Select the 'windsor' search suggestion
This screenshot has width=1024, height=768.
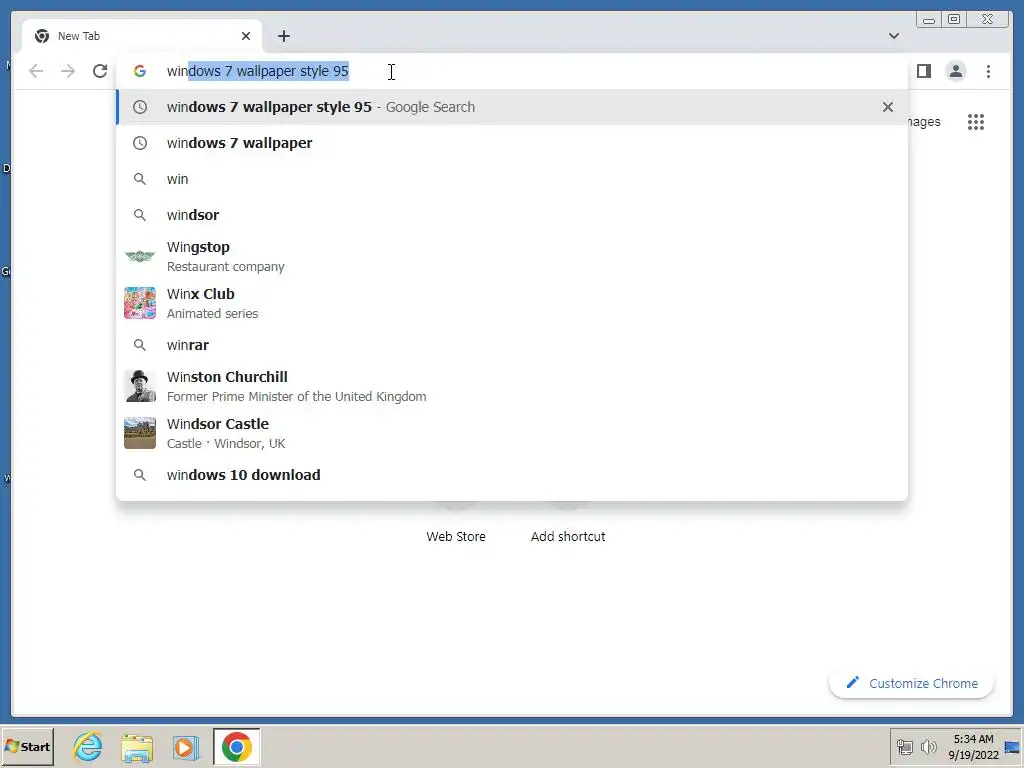click(x=511, y=215)
